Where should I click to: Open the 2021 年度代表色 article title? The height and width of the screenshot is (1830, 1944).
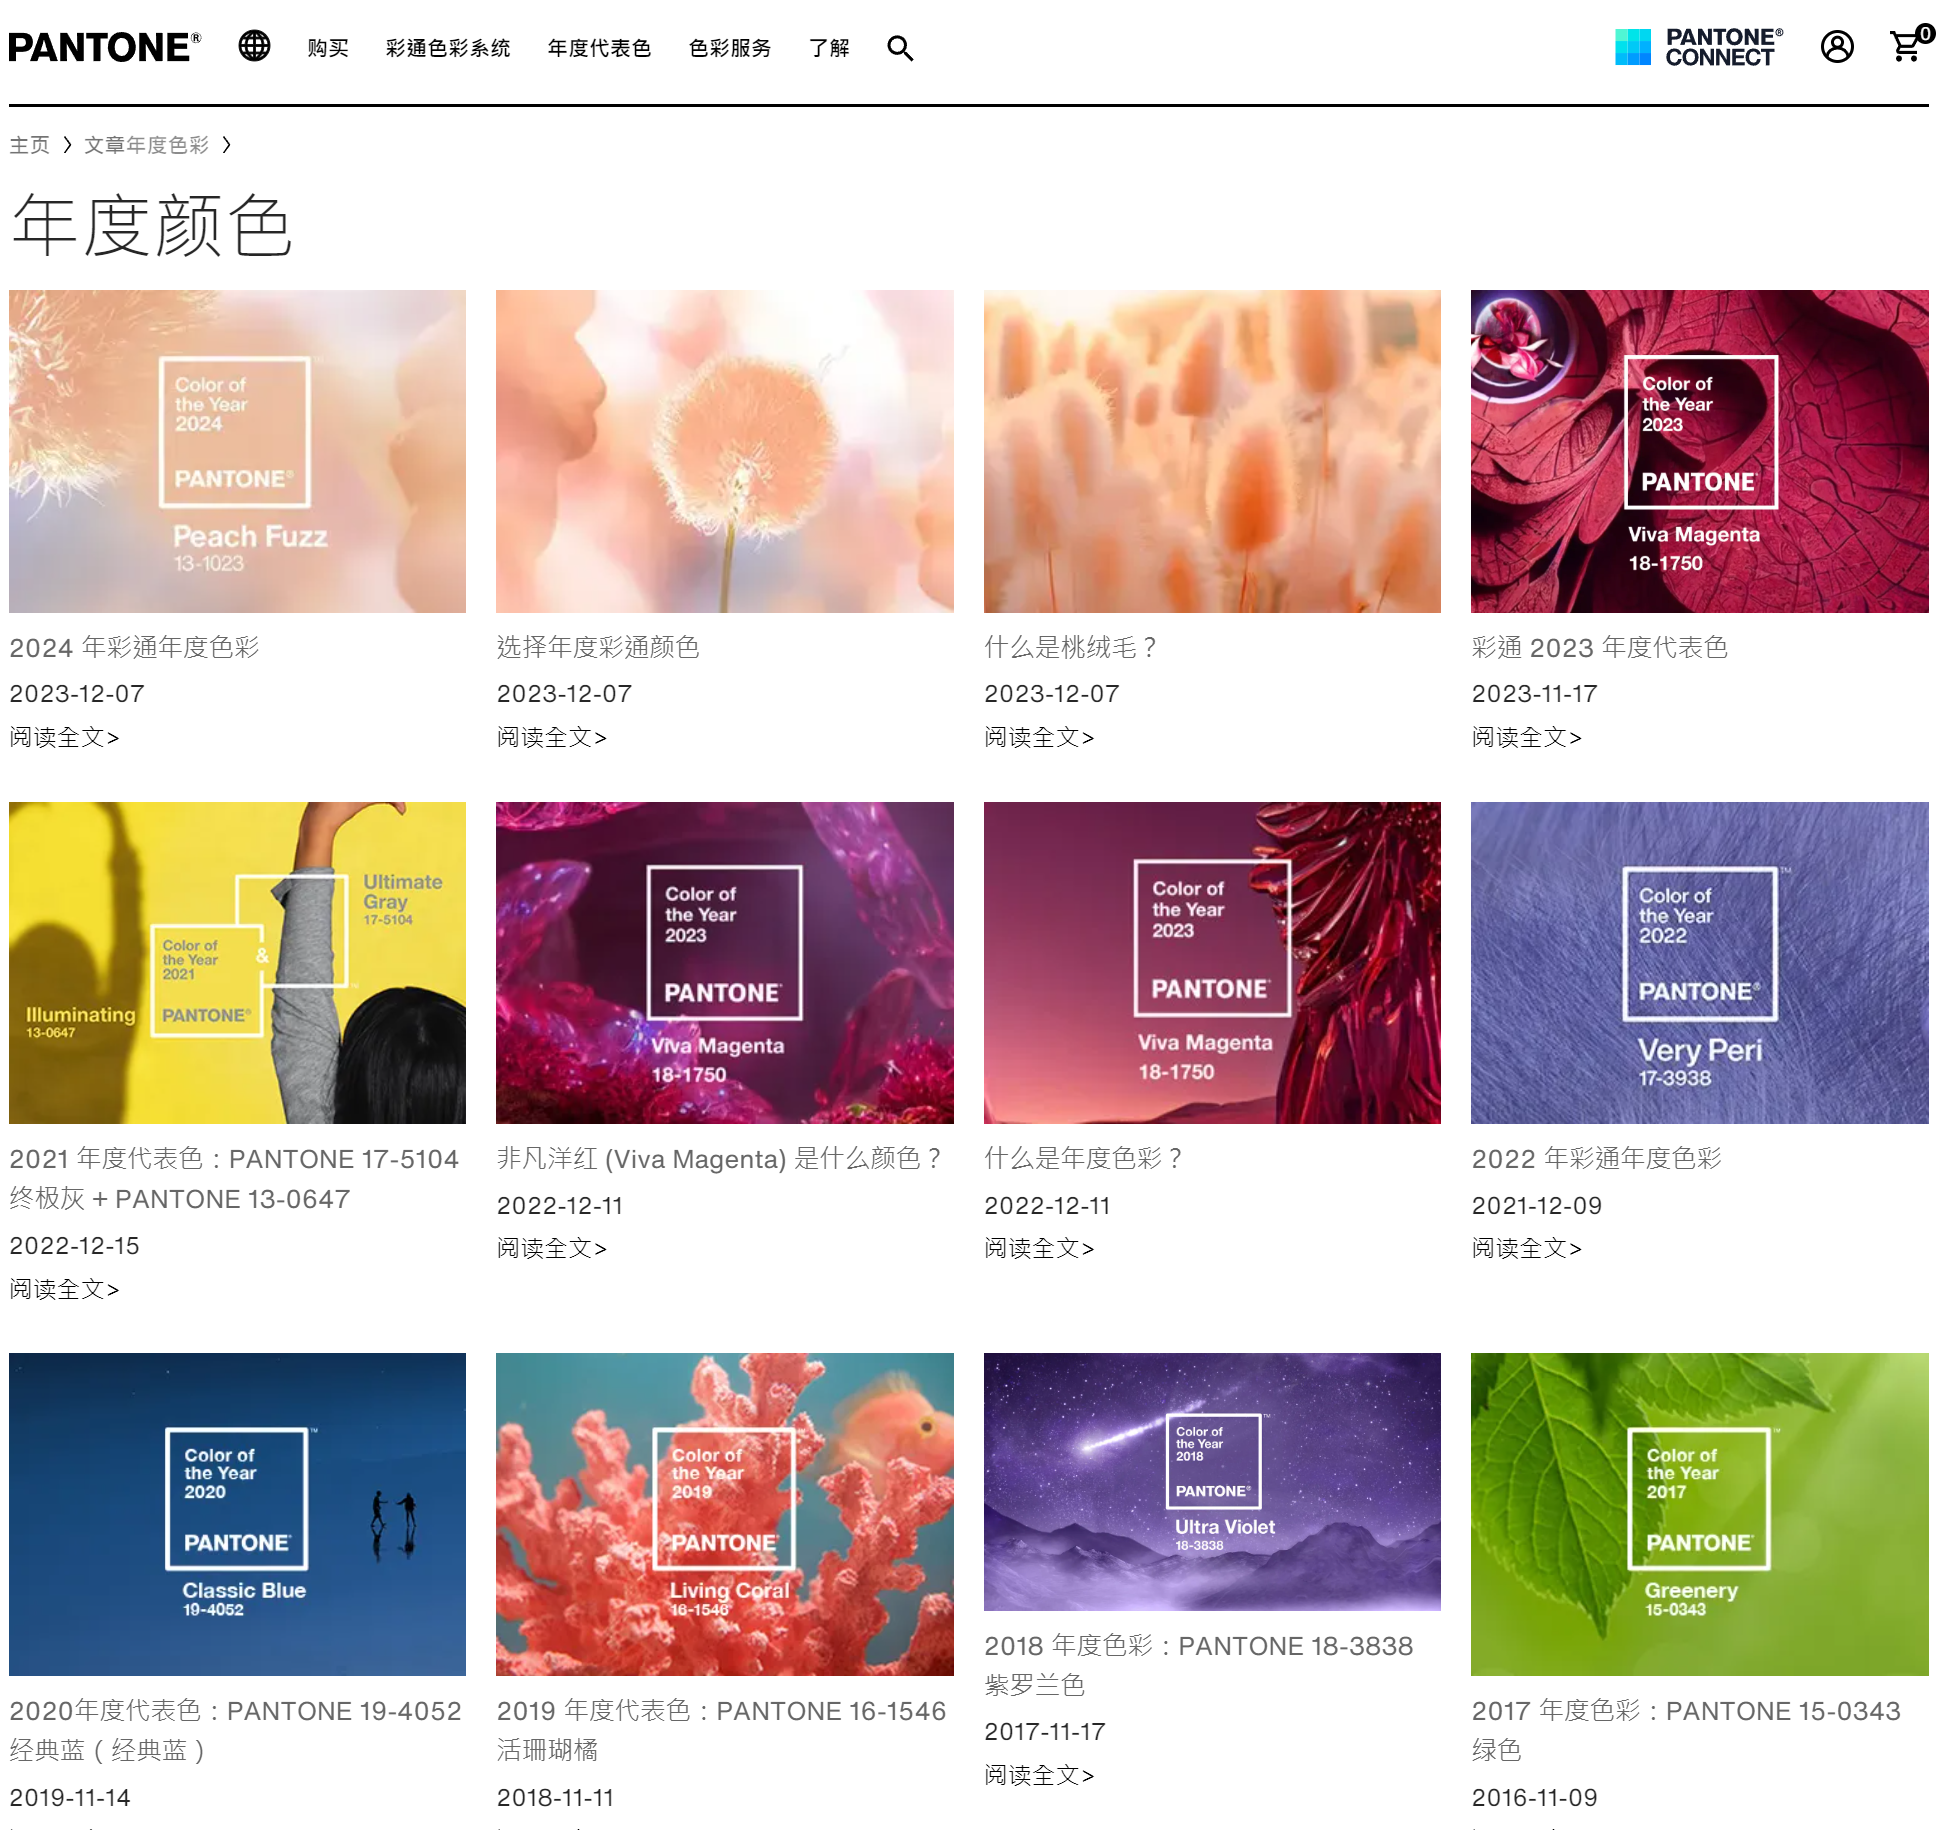(x=234, y=1179)
